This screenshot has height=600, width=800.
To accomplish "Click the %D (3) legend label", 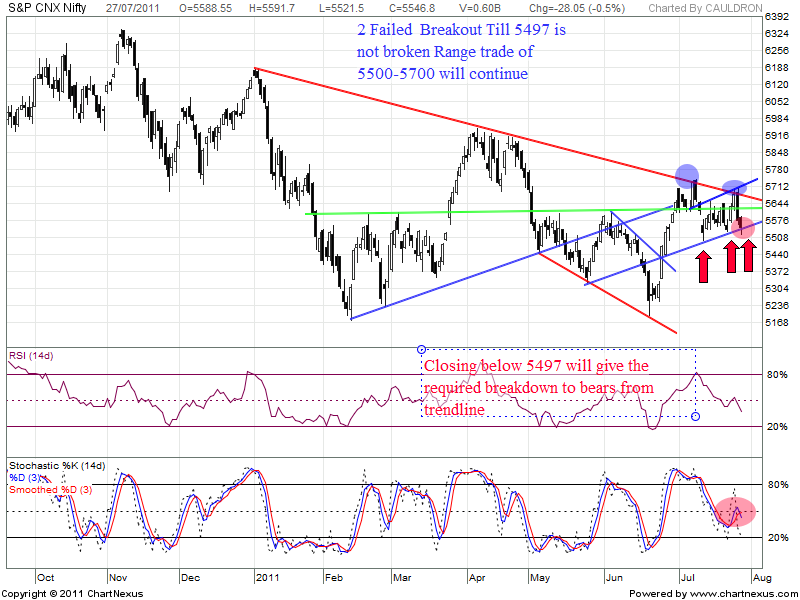I will click(26, 478).
